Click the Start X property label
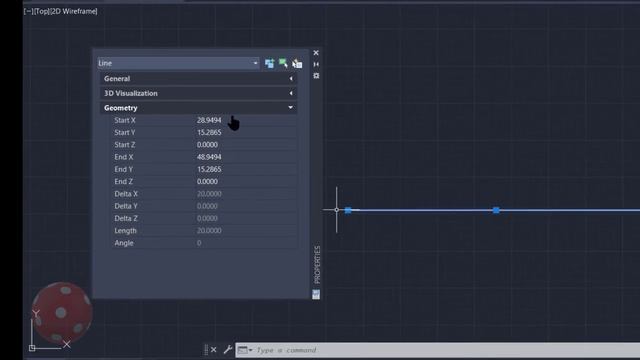 point(125,120)
